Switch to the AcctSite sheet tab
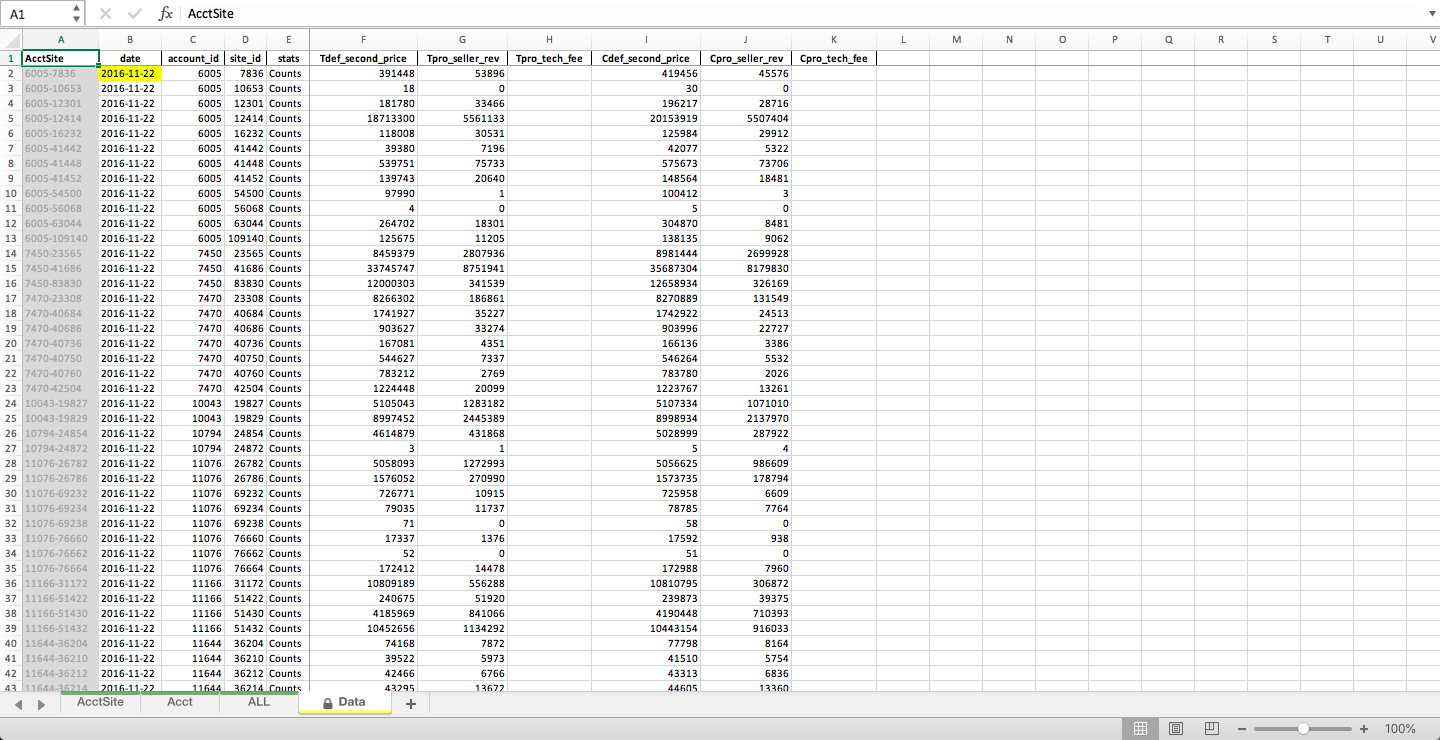Image resolution: width=1440 pixels, height=740 pixels. [100, 702]
